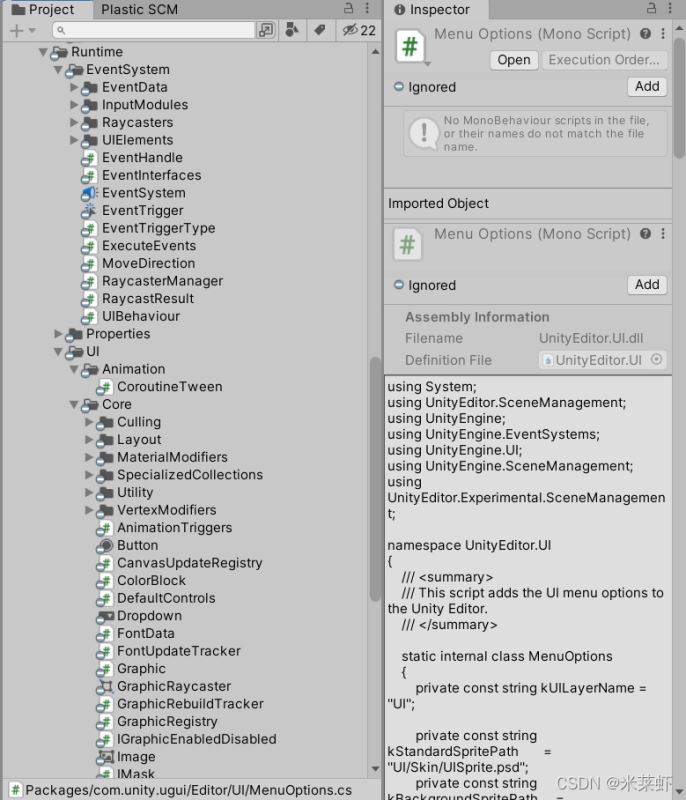686x800 pixels.
Task: Select the FontUpdateTracker script
Action: 179,652
